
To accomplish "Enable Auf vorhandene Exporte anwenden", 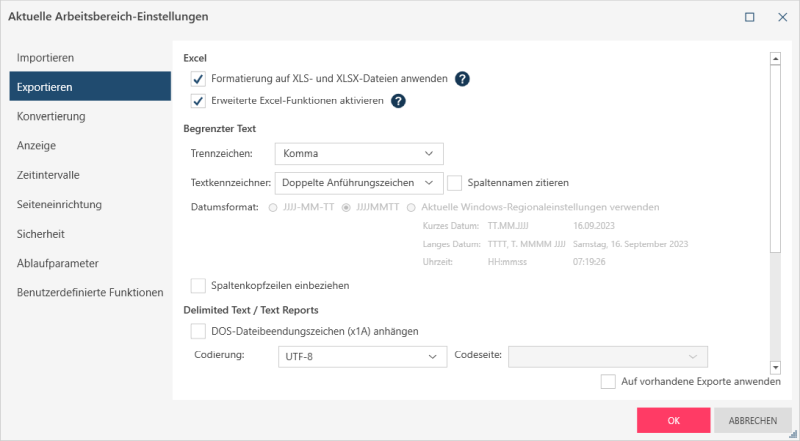I will pyautogui.click(x=608, y=381).
